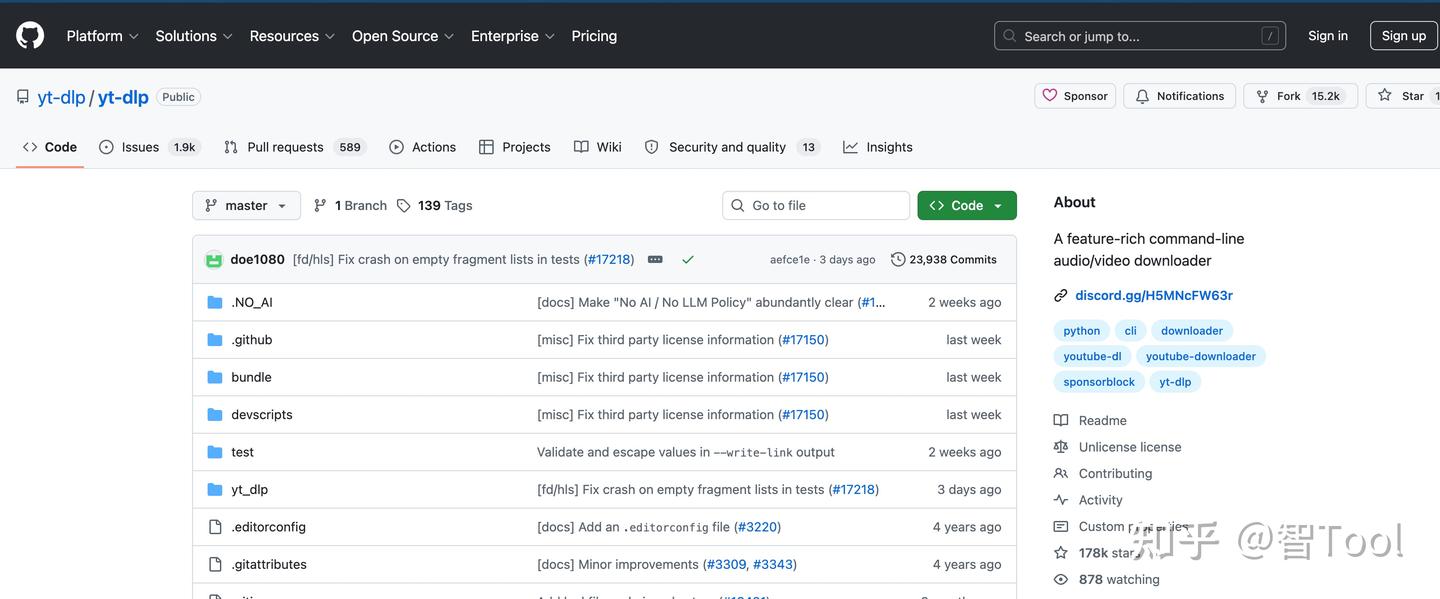Click the .gitattributes file icon
This screenshot has width=1440, height=599.
(215, 565)
